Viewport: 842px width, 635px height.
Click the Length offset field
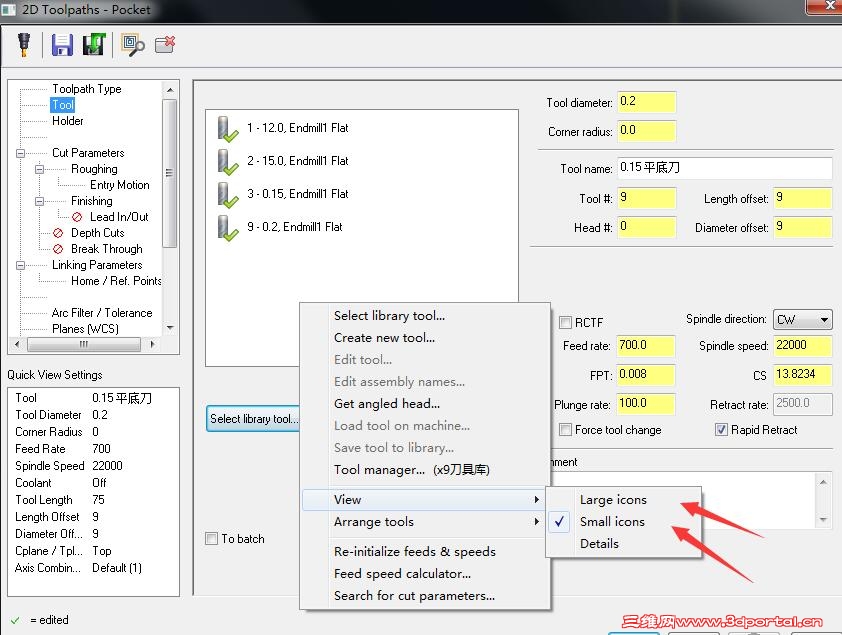[x=803, y=198]
